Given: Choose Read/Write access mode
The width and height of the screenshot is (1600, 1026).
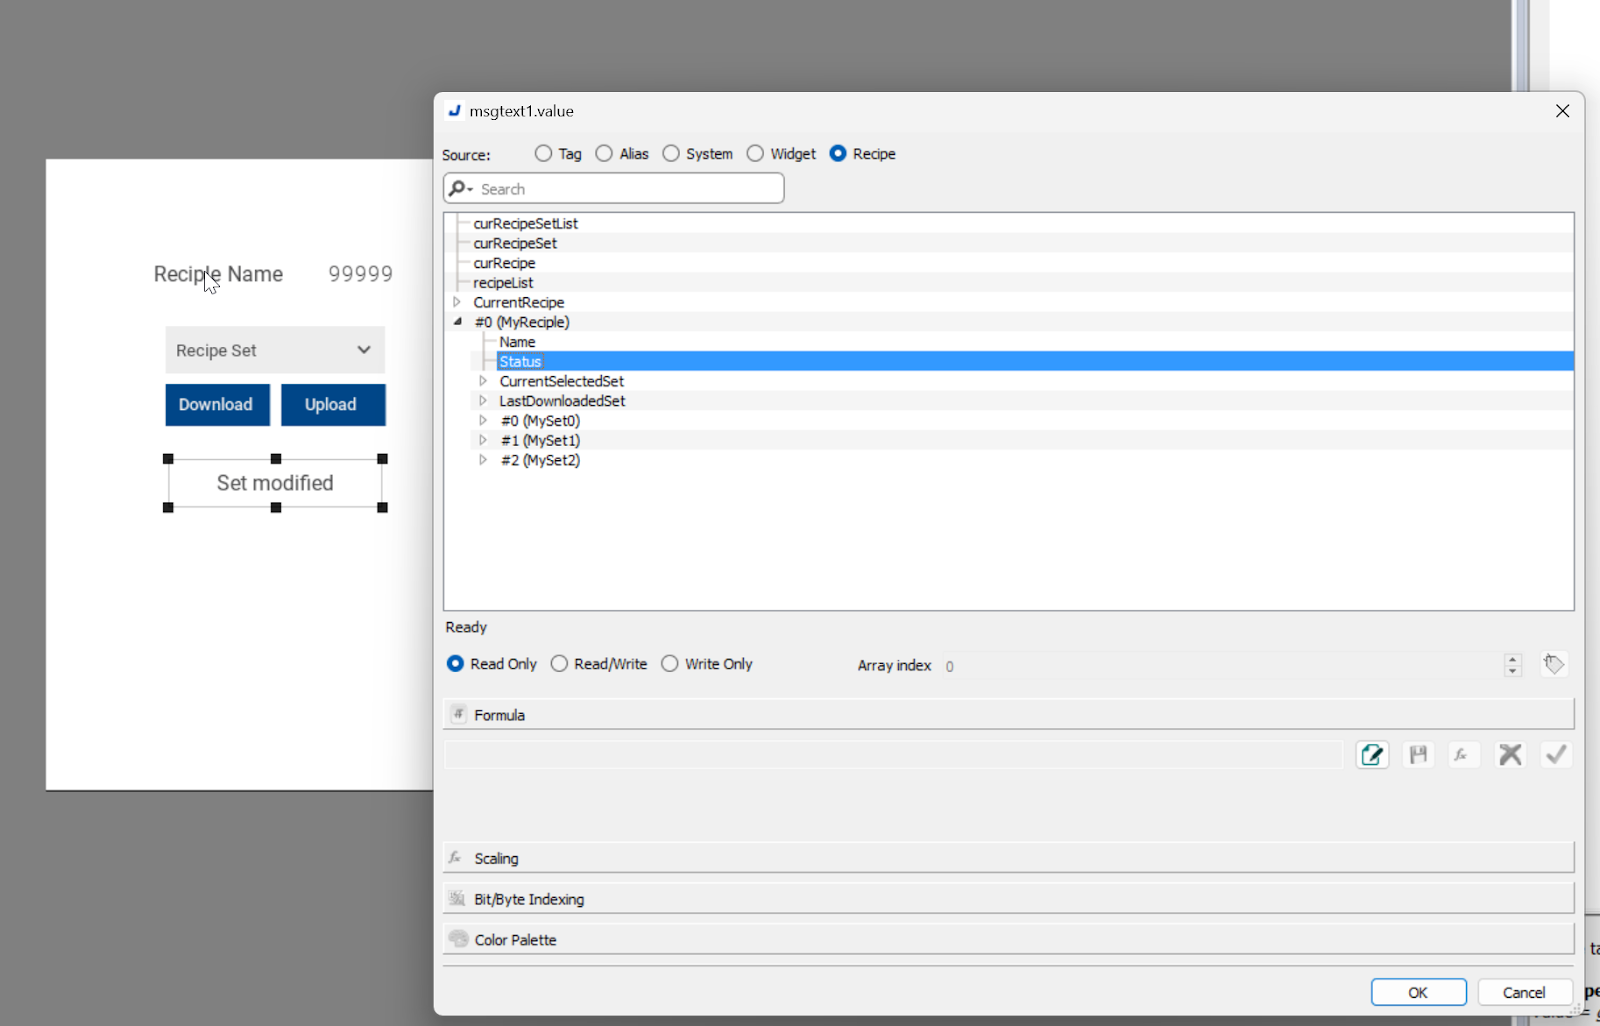Looking at the screenshot, I should (559, 663).
